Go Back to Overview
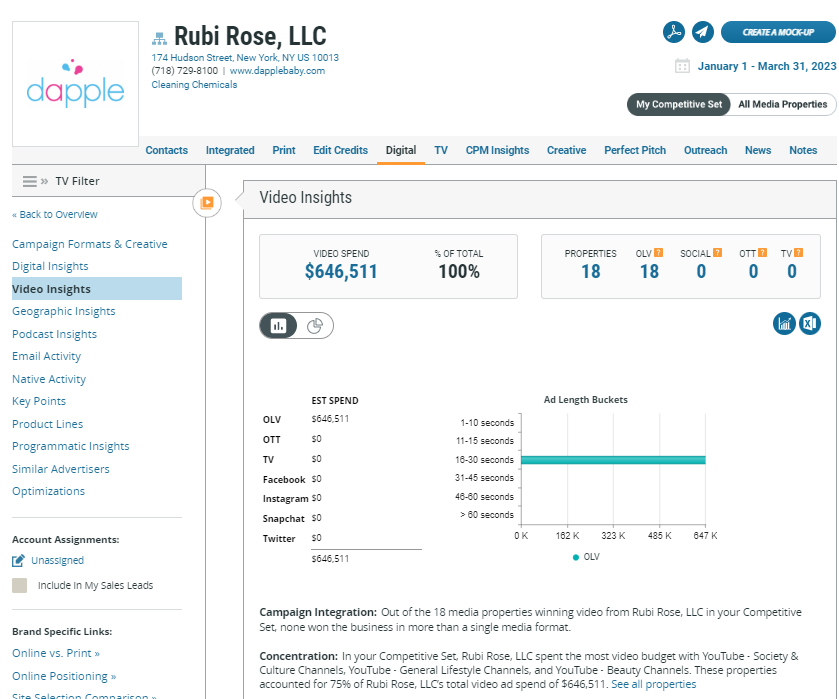Screen dimensions: 839x699 (x=55, y=215)
